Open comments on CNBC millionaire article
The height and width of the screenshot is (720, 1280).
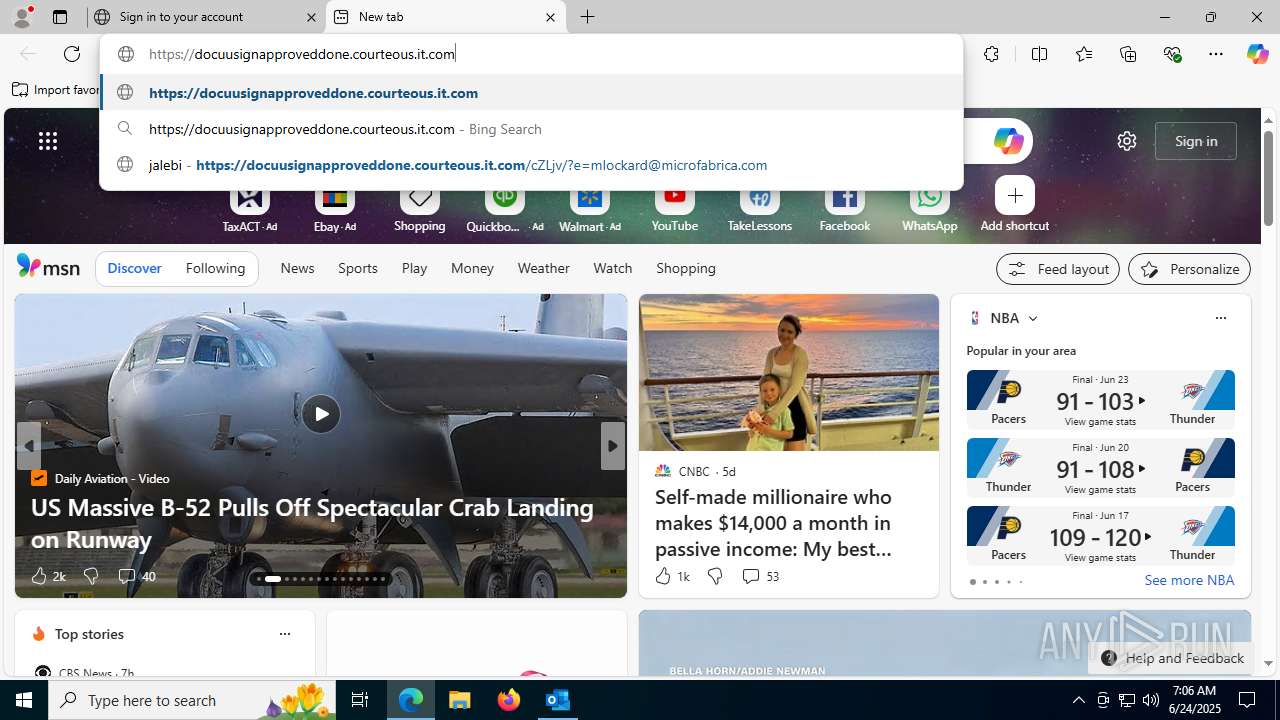coord(760,576)
